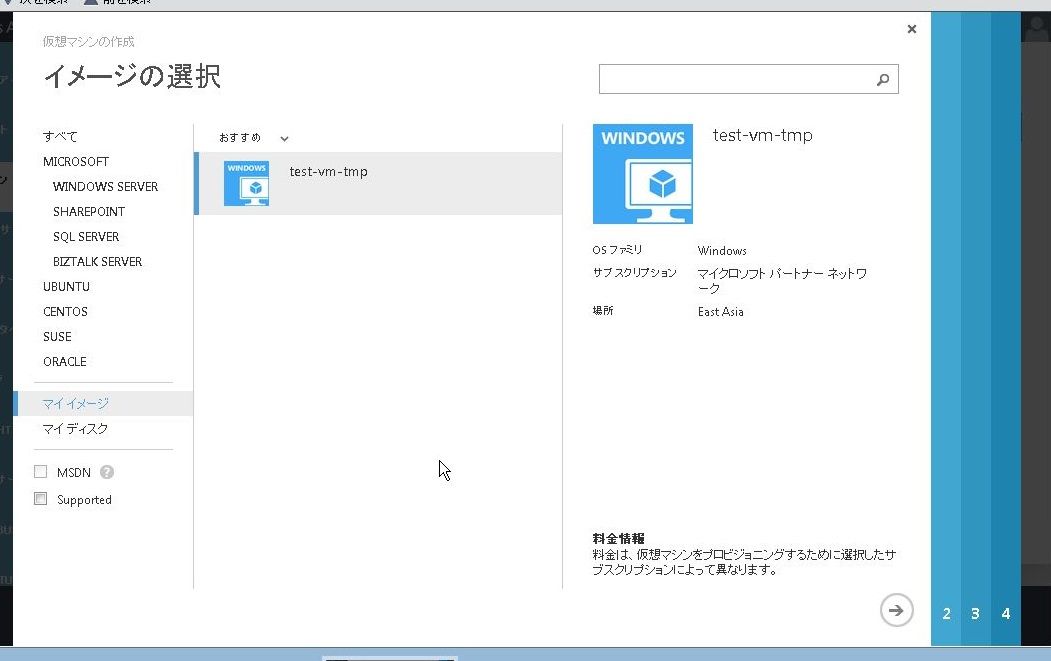Viewport: 1051px width, 661px height.
Task: Select UBUNTU category
Action: [66, 287]
